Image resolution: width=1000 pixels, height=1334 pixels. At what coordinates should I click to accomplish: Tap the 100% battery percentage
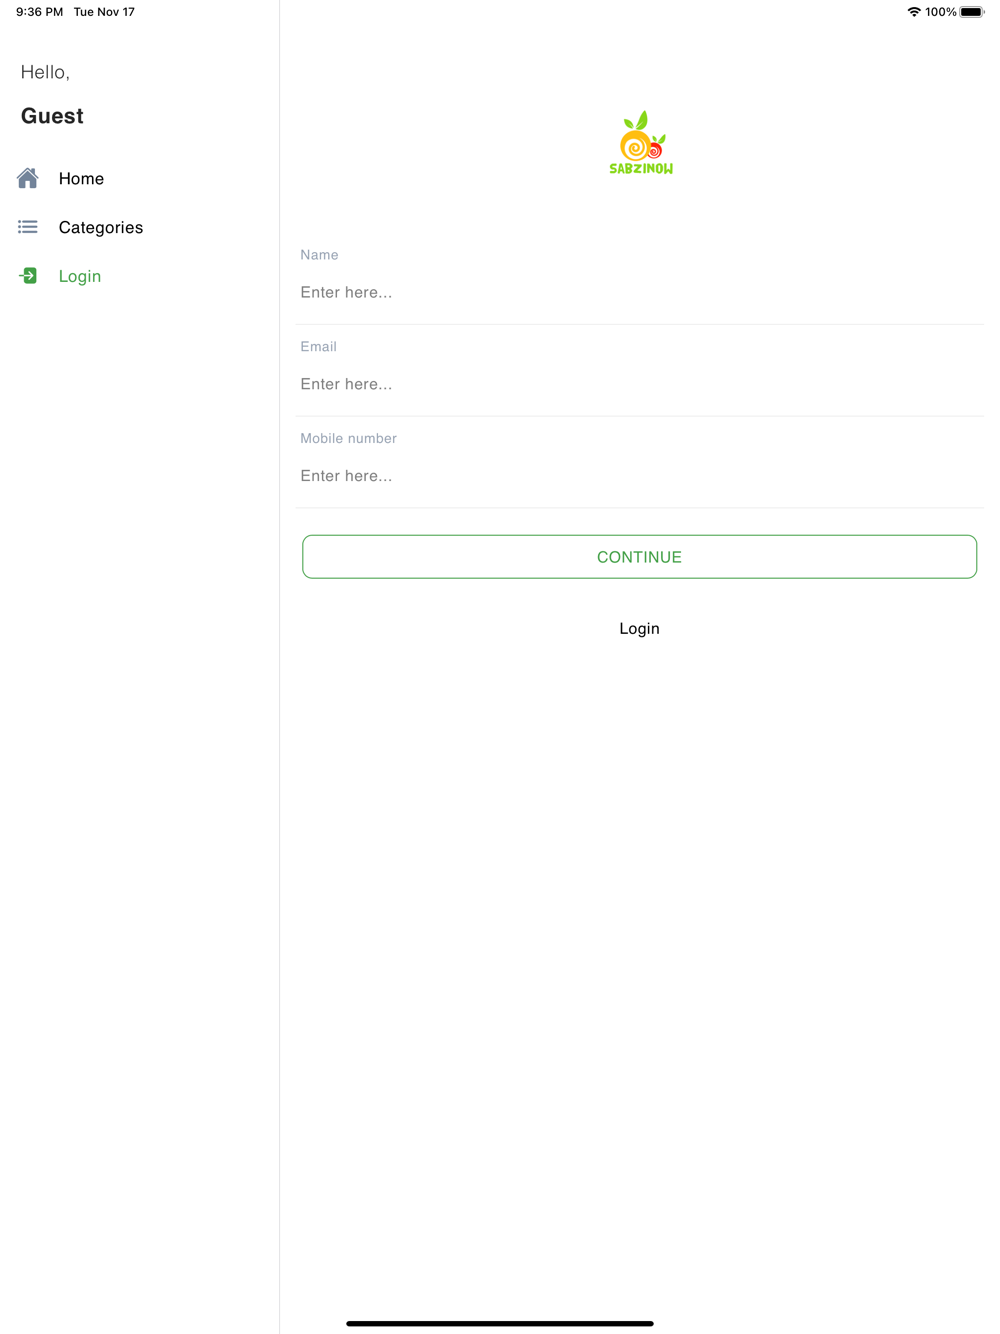[941, 12]
